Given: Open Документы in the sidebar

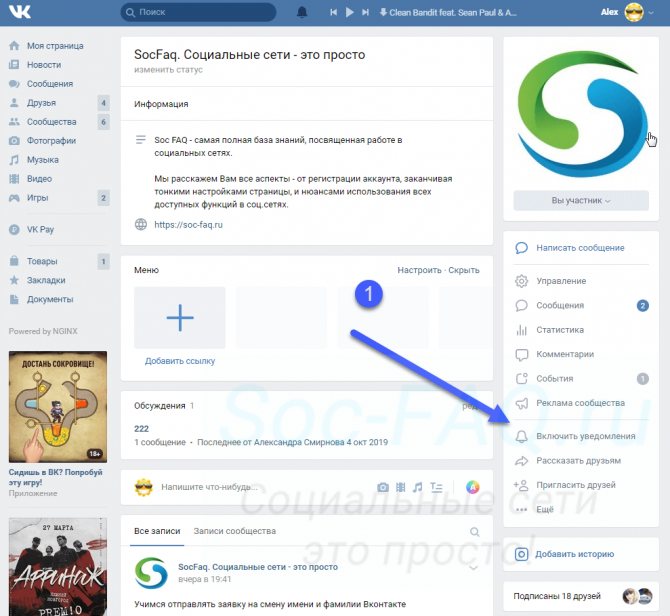Looking at the screenshot, I should point(50,299).
